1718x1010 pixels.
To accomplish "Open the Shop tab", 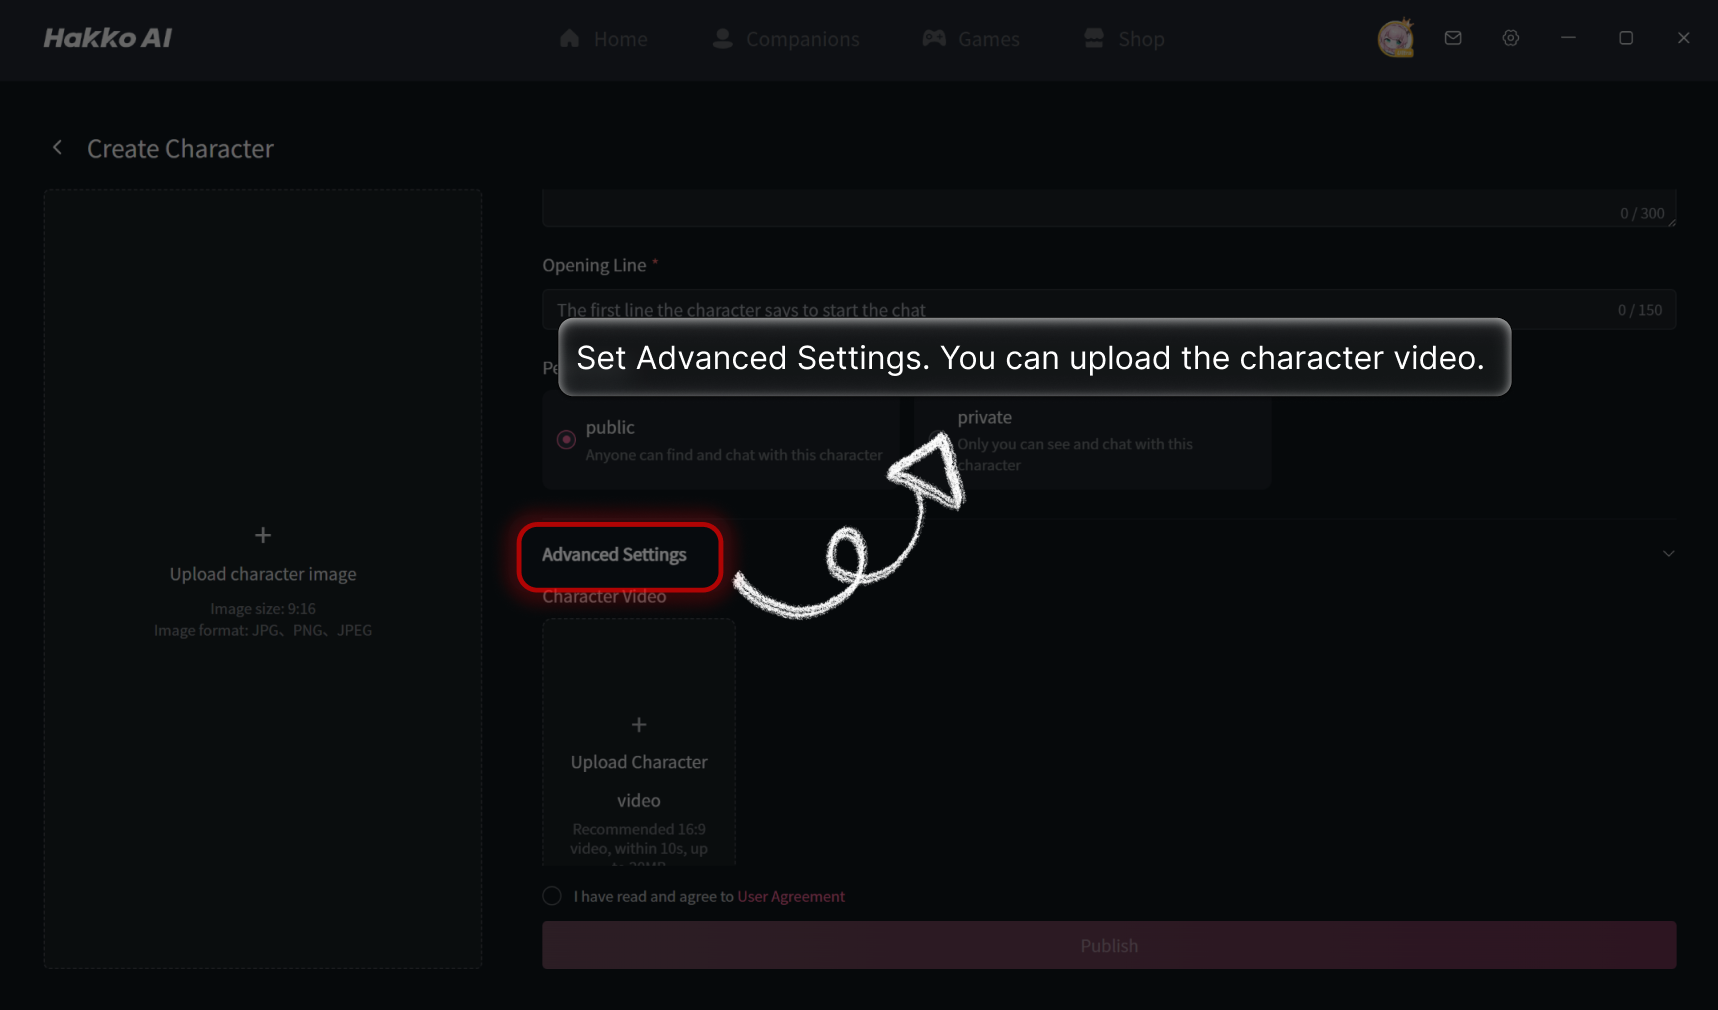I will [x=1125, y=39].
